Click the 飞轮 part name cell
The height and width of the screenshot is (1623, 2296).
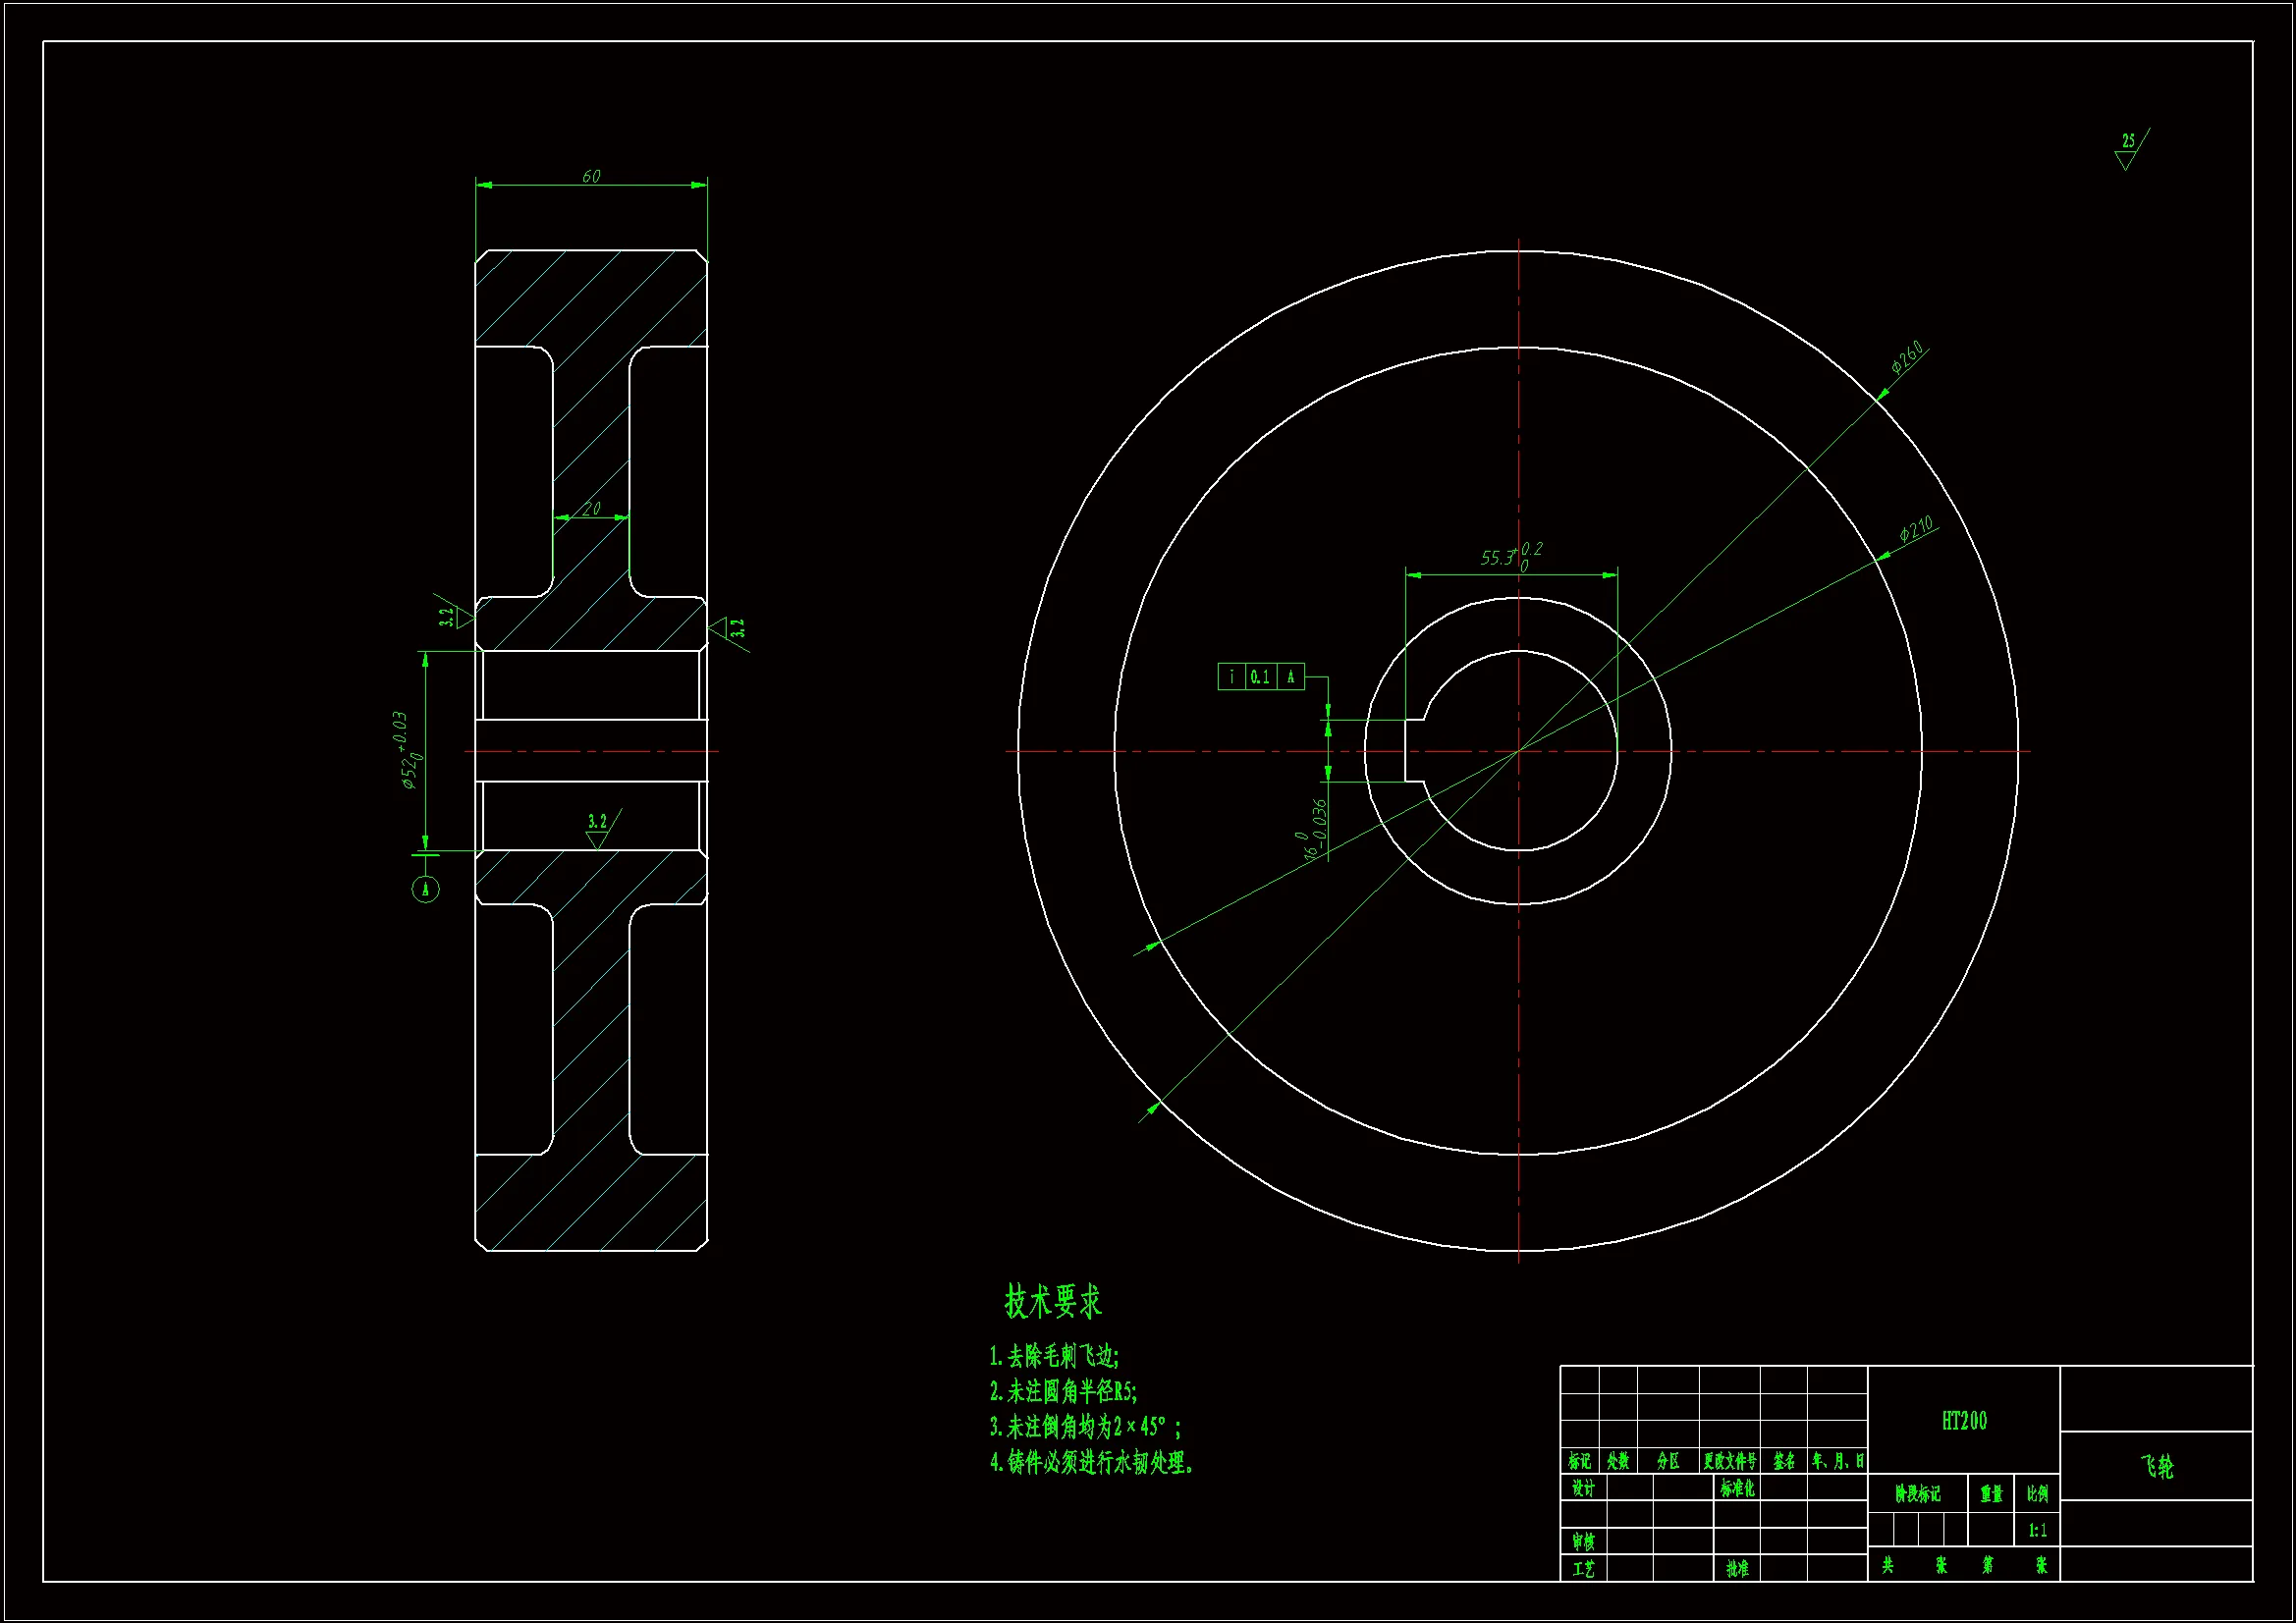tap(2156, 1467)
